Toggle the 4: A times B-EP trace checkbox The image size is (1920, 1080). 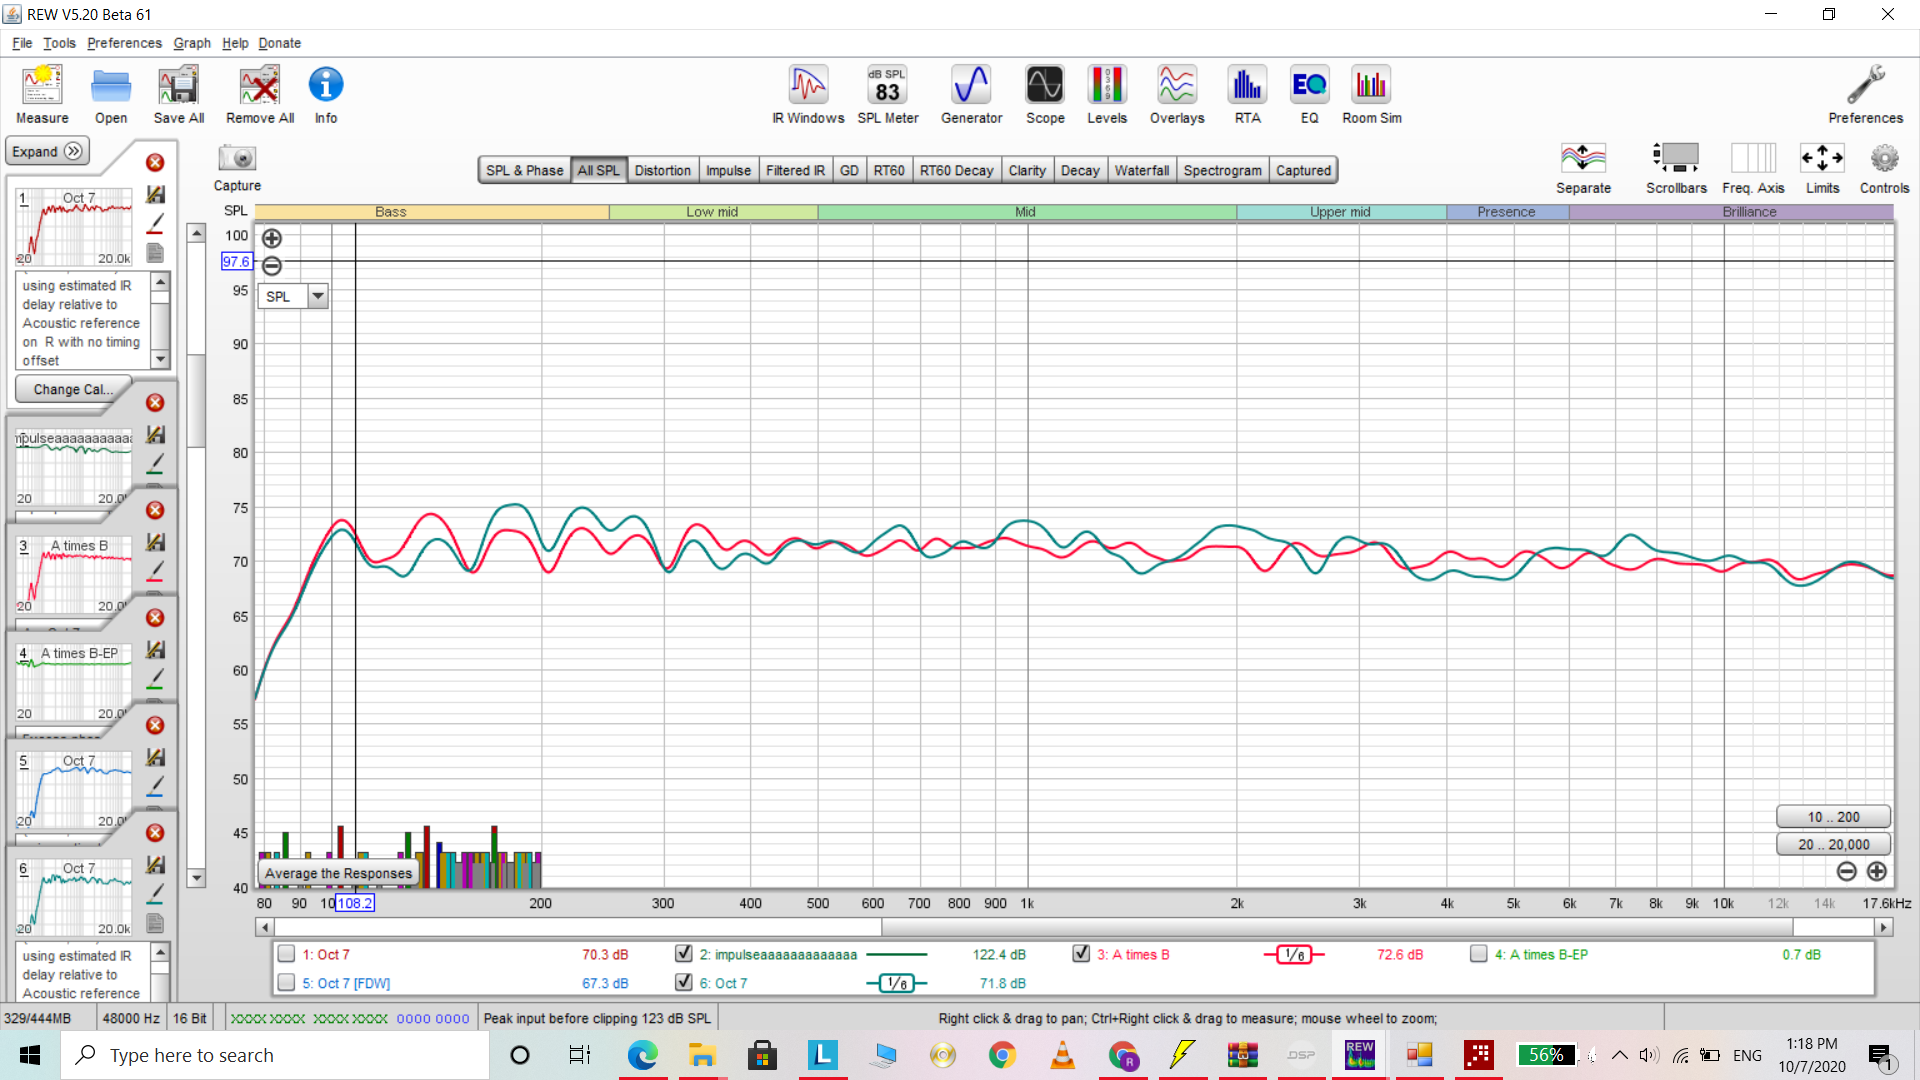[x=1479, y=954]
